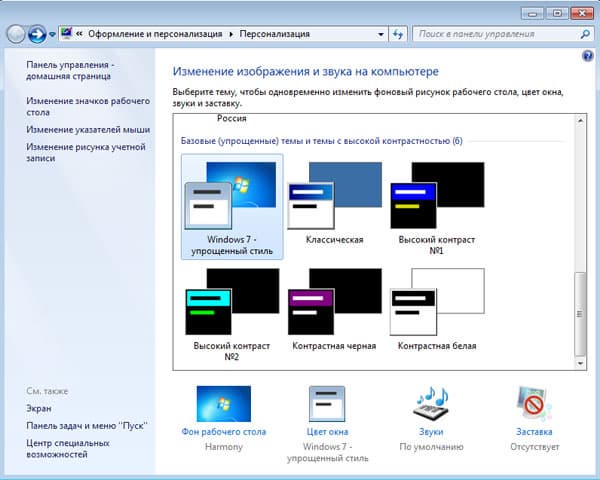Image resolution: width=600 pixels, height=480 pixels.
Task: Open Изменение рисунка учетной записи link
Action: tap(86, 152)
